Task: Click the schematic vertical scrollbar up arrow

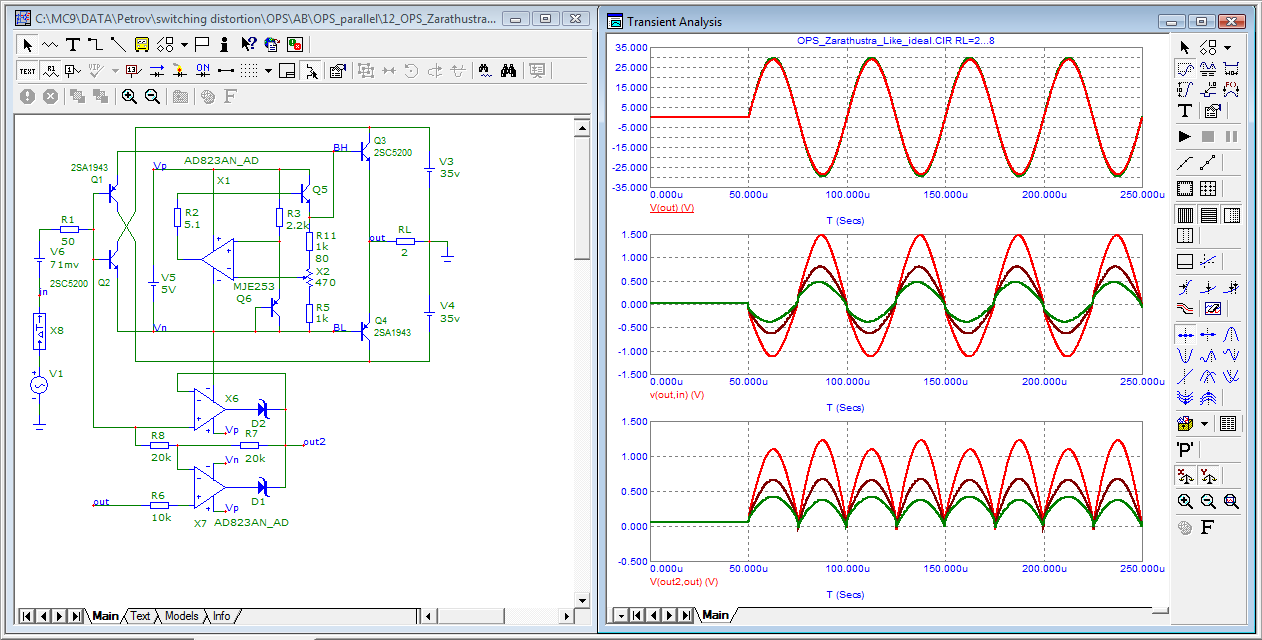Action: point(581,126)
